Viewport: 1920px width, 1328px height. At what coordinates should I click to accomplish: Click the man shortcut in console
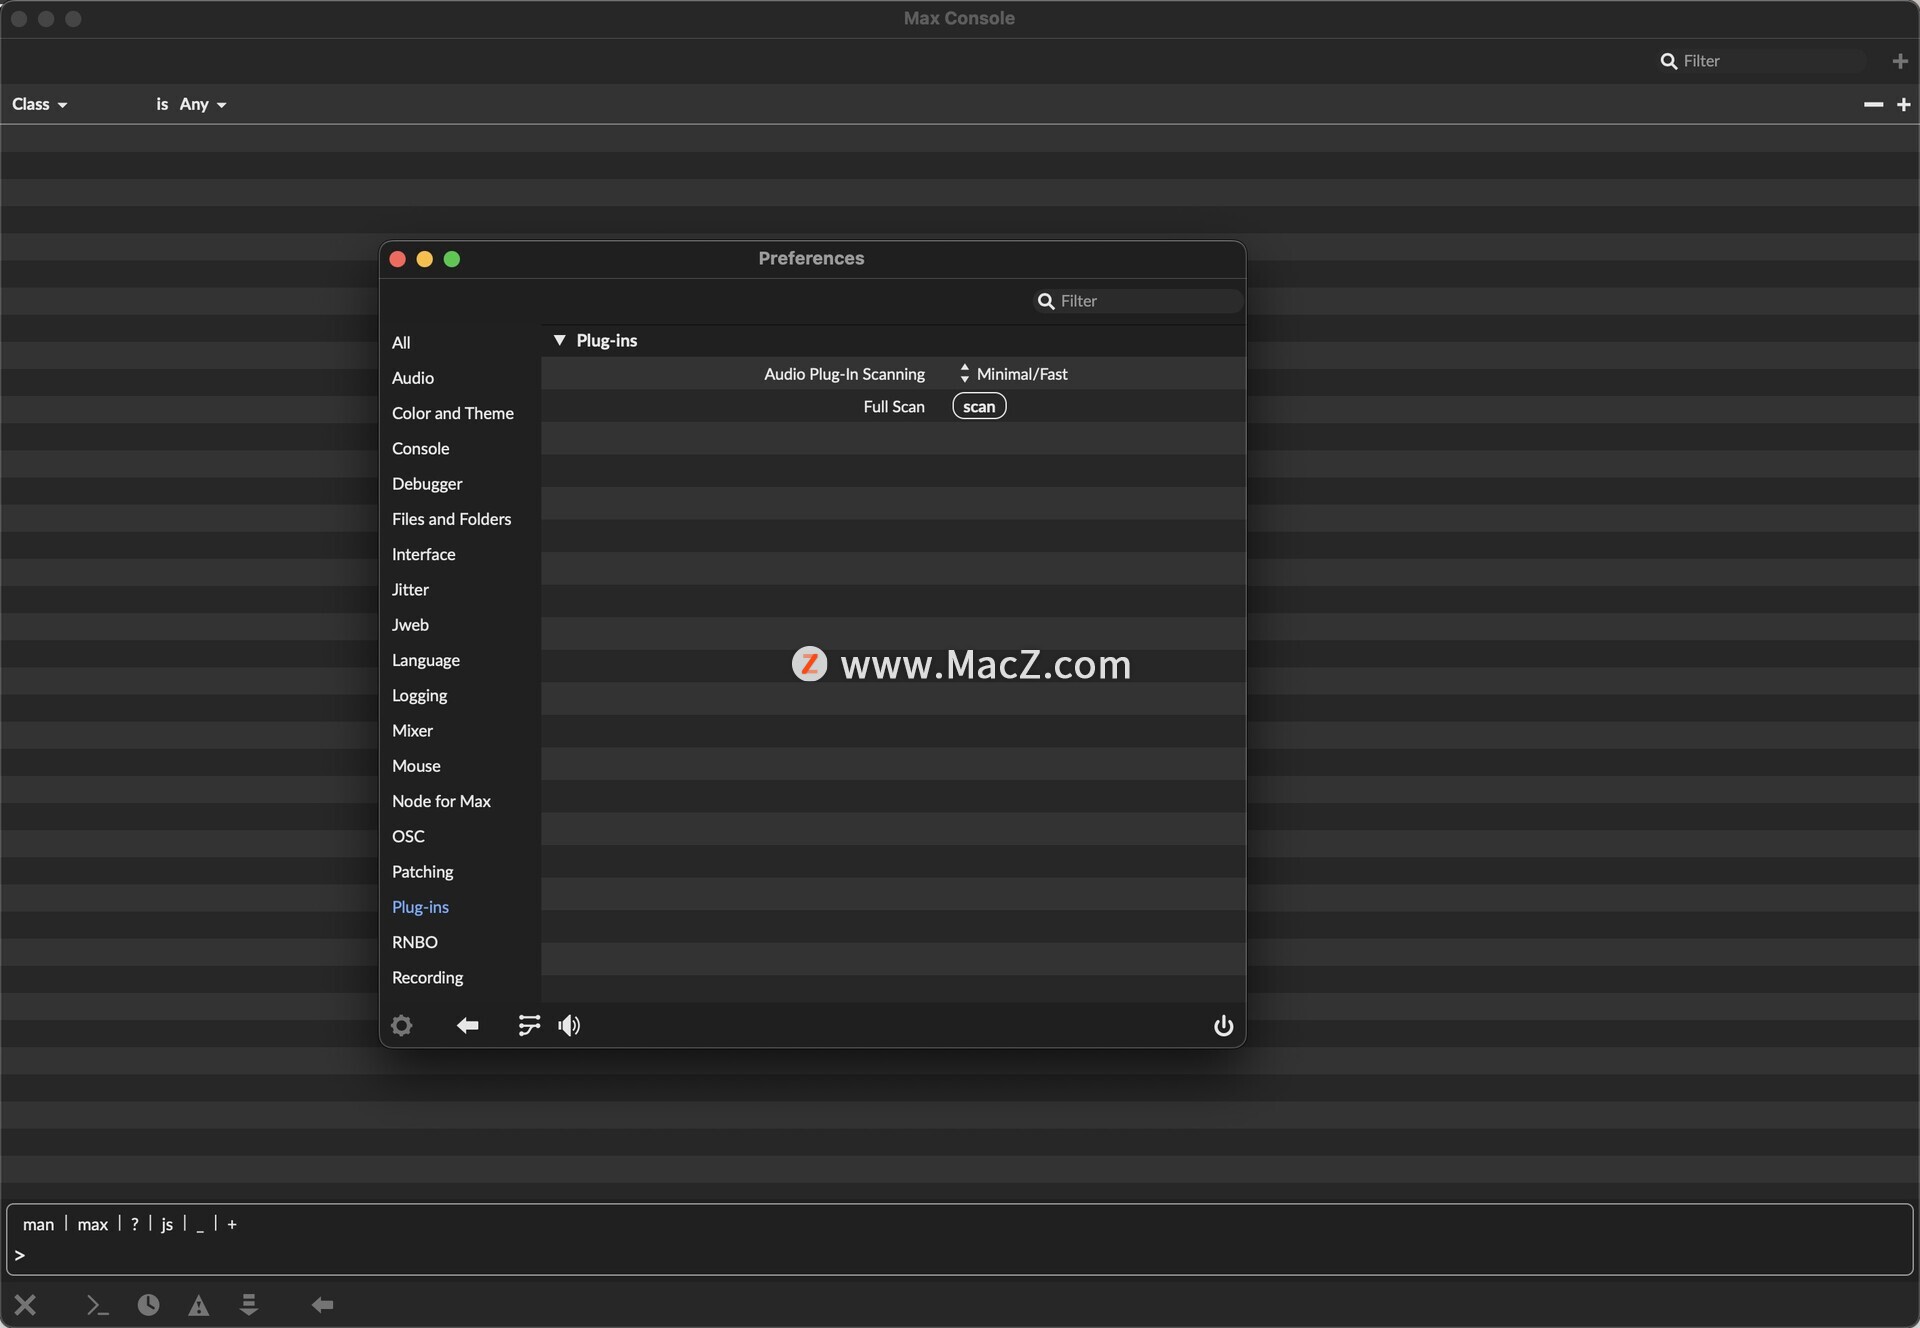[38, 1224]
